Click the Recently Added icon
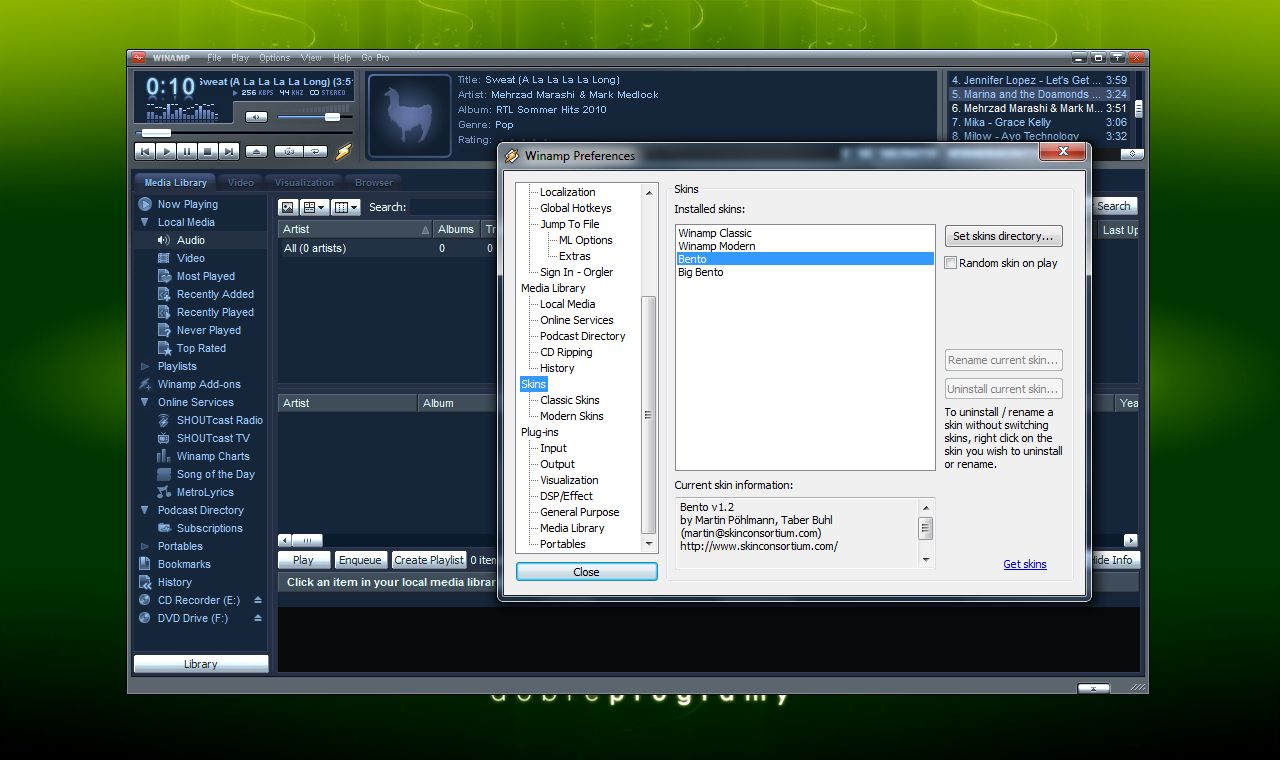Image resolution: width=1280 pixels, height=760 pixels. click(165, 294)
